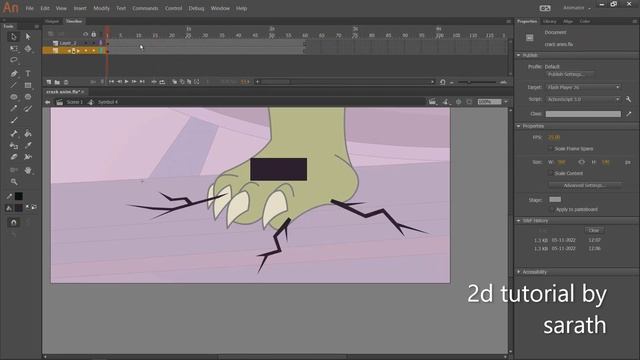
Task: Click the Delete layer trash icon
Action: 66,82
